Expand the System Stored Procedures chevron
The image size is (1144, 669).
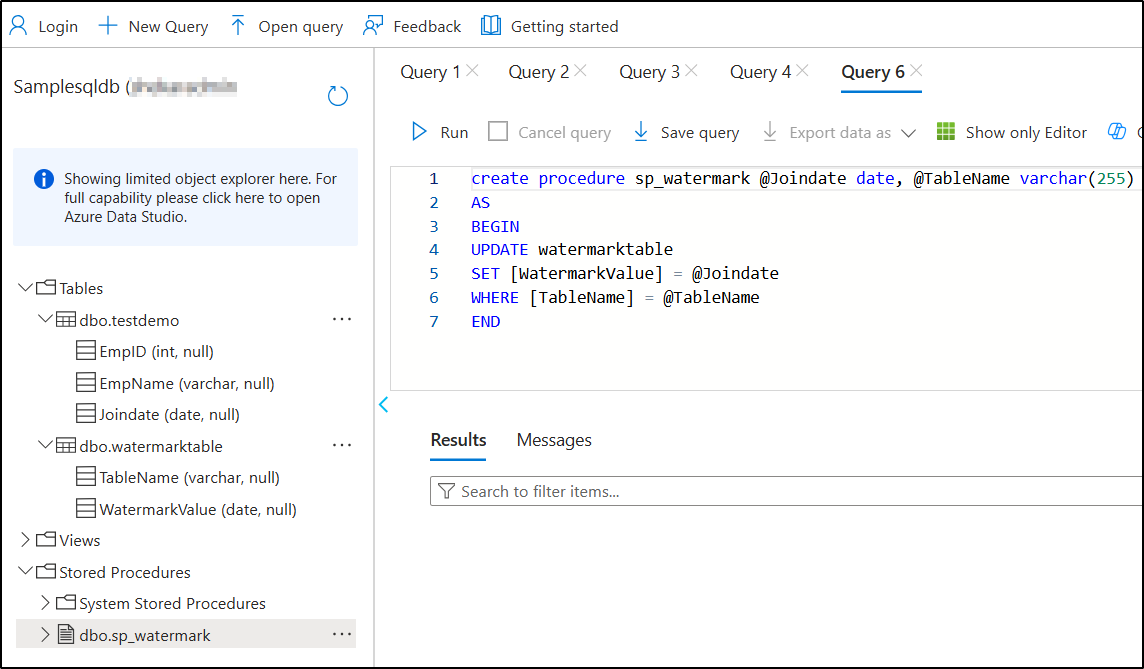(x=45, y=603)
